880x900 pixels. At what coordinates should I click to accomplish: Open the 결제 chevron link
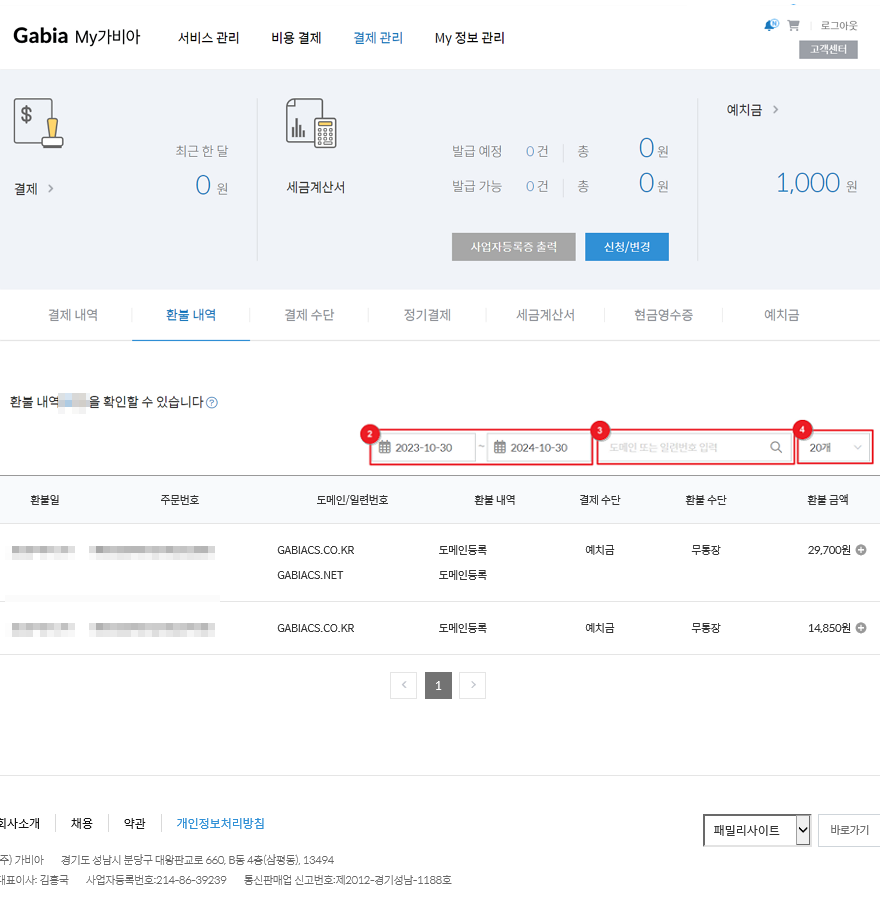point(34,189)
